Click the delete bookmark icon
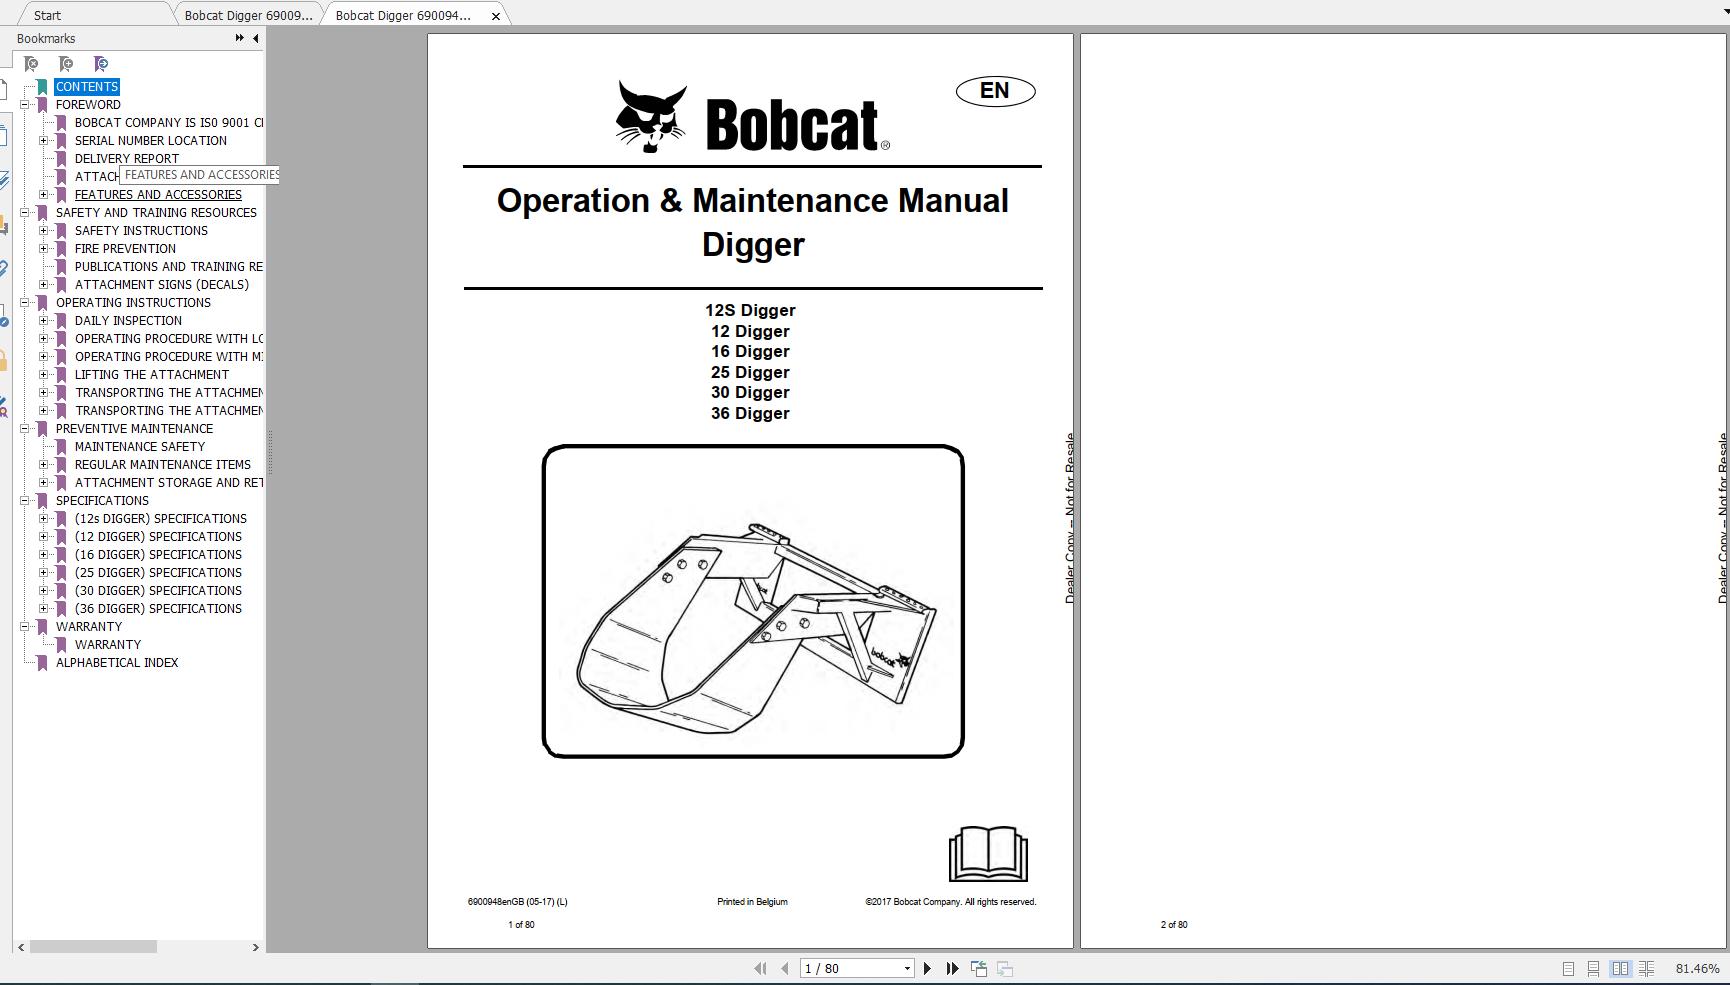Image resolution: width=1730 pixels, height=985 pixels. tap(32, 64)
